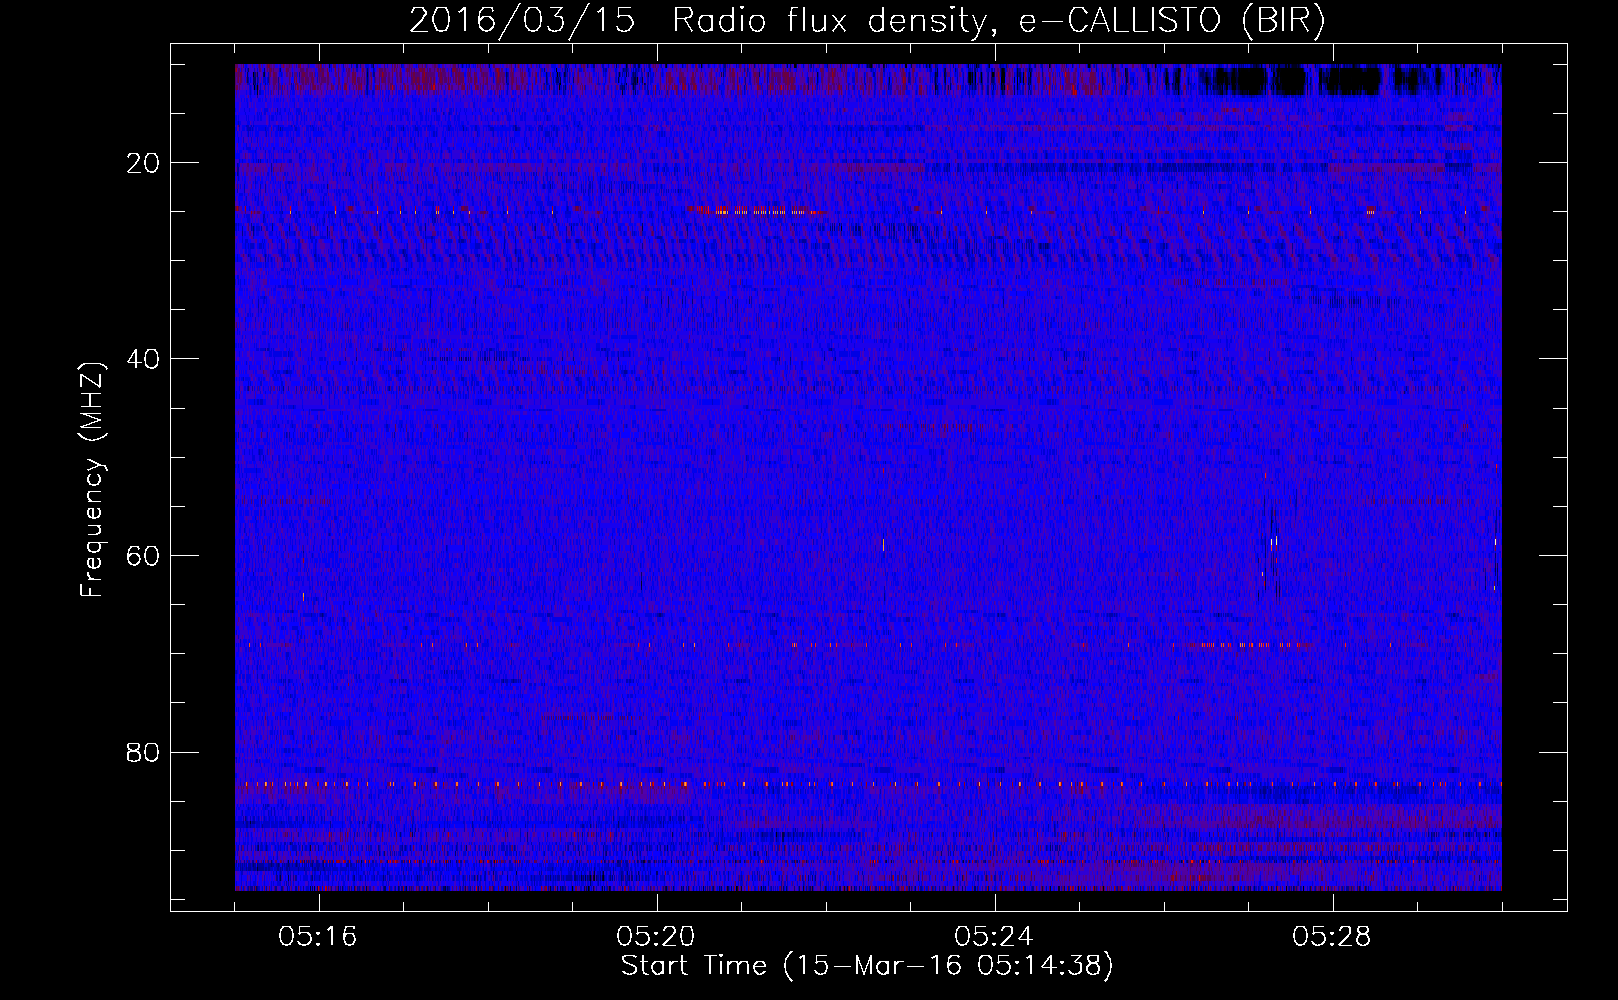Click the 60 frequency tick label
1618x1000 pixels.
click(144, 556)
